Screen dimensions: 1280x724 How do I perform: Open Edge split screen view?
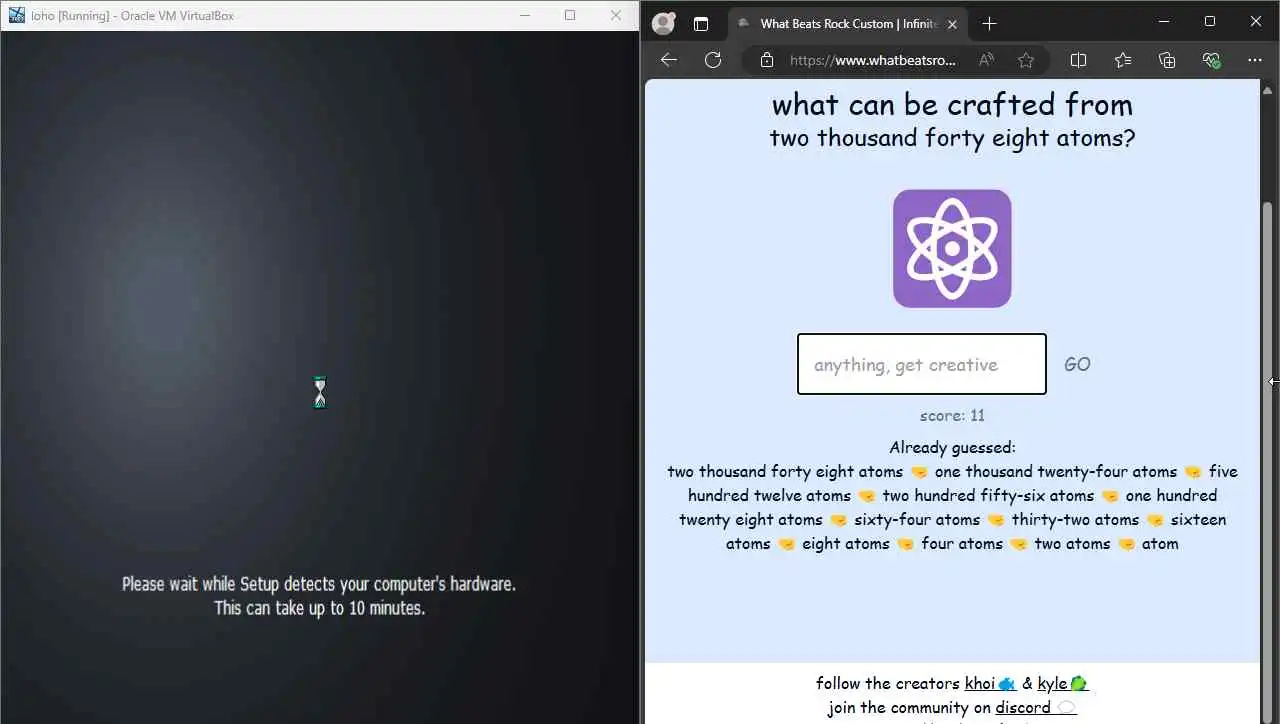1078,60
